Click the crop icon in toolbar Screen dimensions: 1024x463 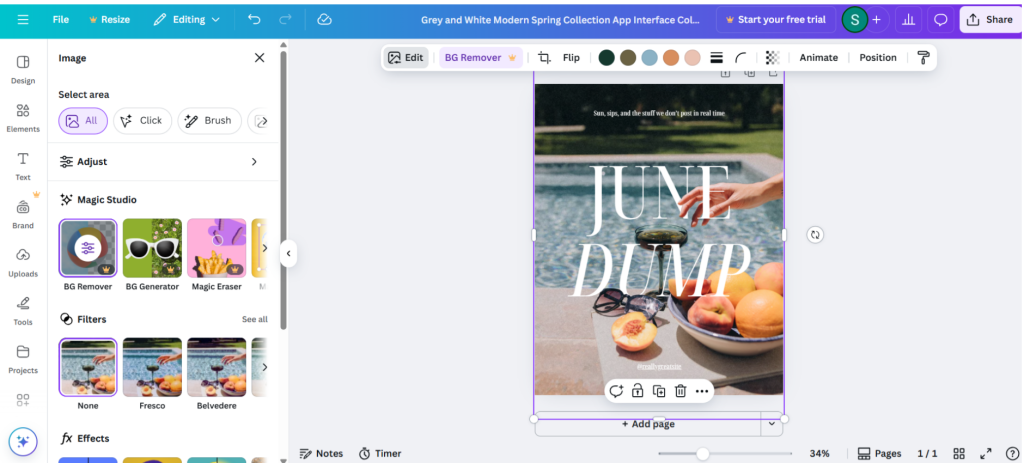[545, 58]
